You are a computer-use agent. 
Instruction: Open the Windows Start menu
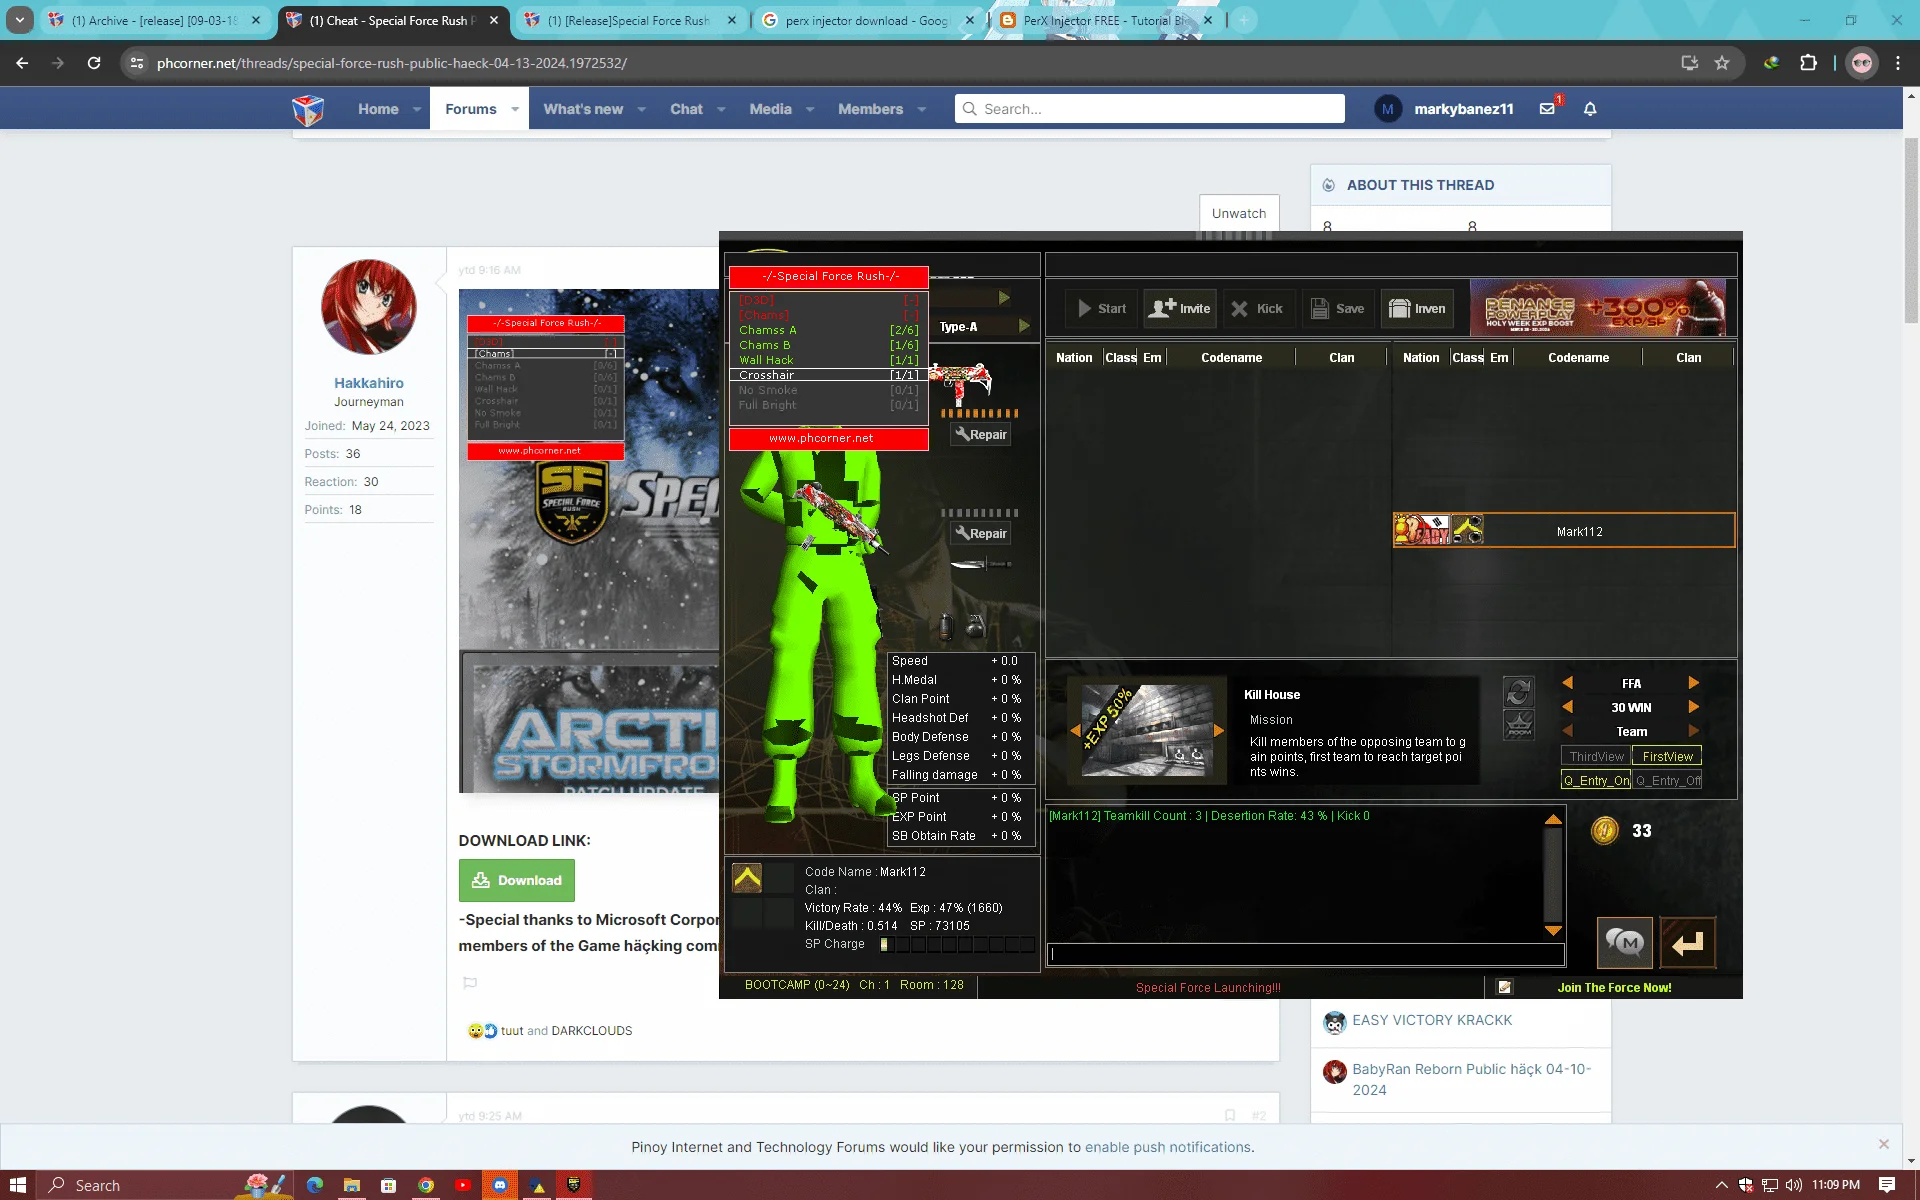pos(18,1185)
